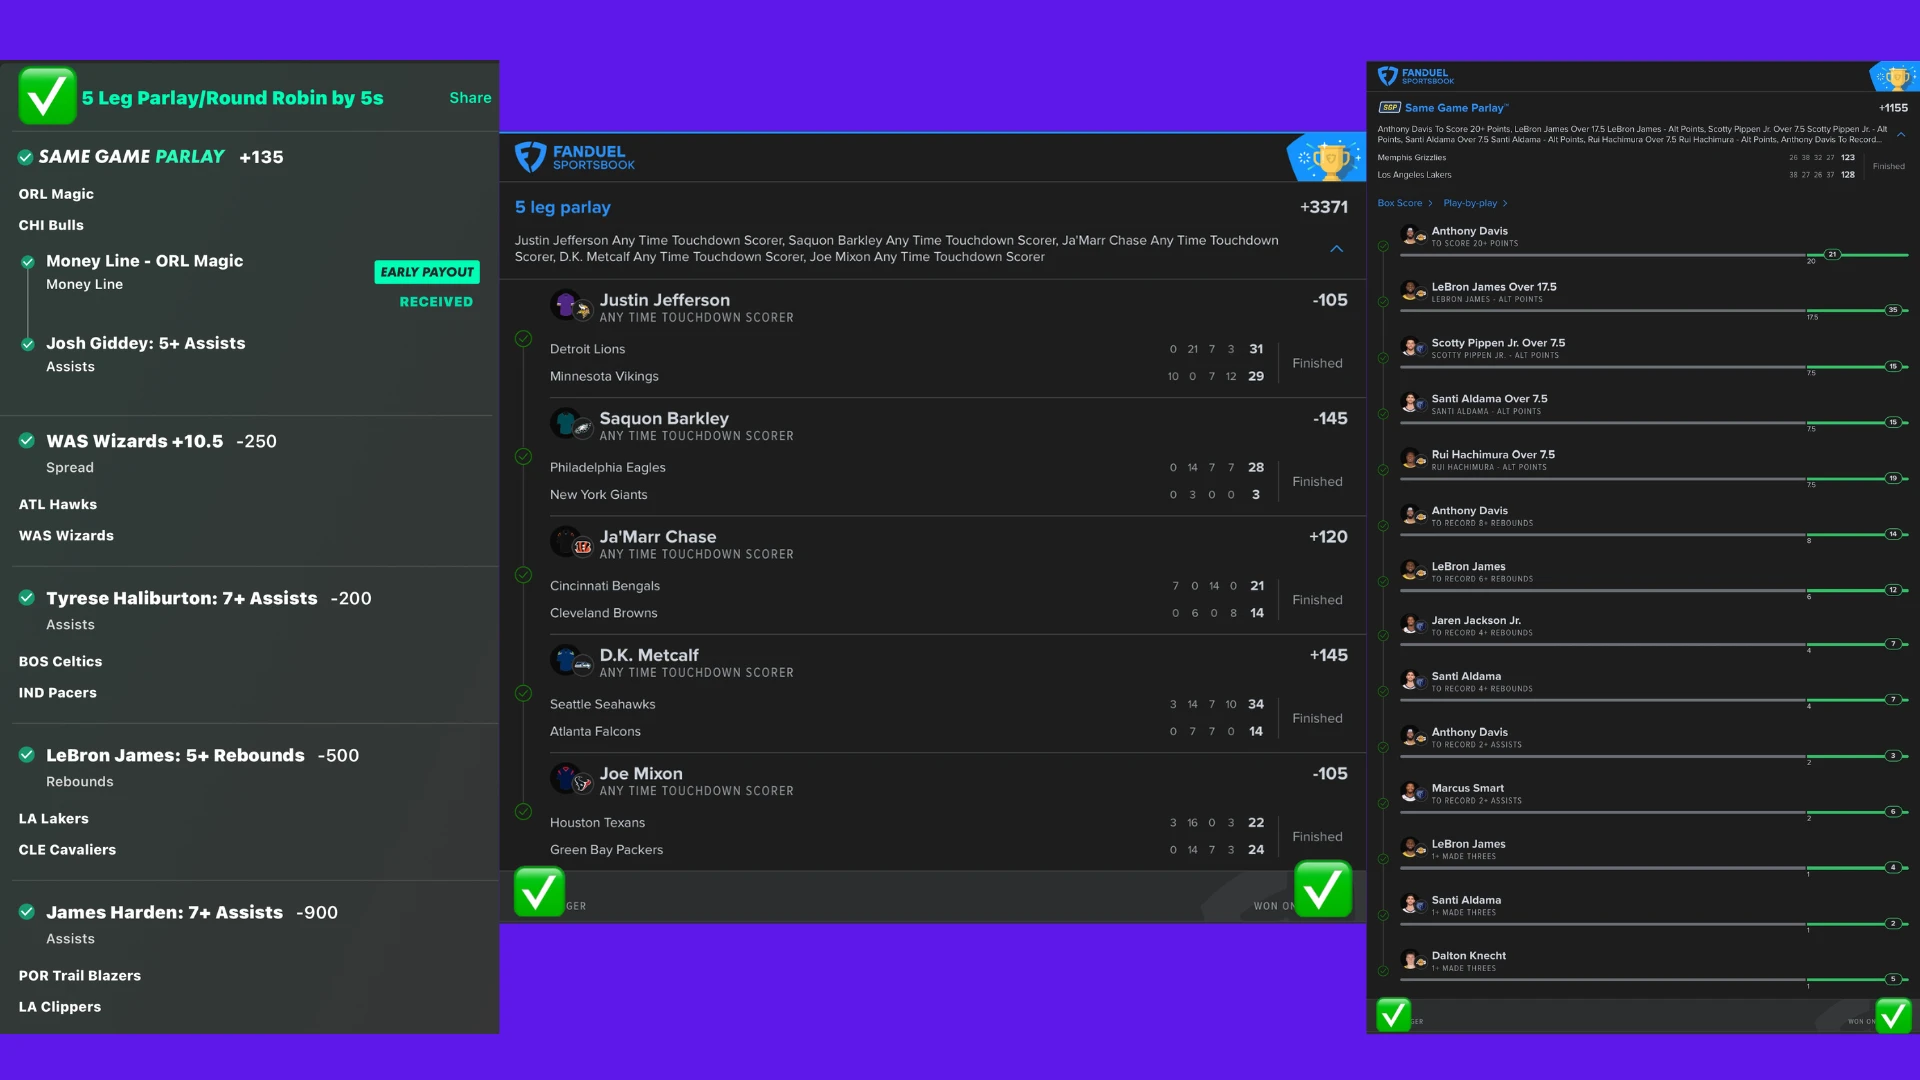Image resolution: width=1920 pixels, height=1080 pixels.
Task: Click the +3371 parlay odds
Action: (x=1324, y=207)
